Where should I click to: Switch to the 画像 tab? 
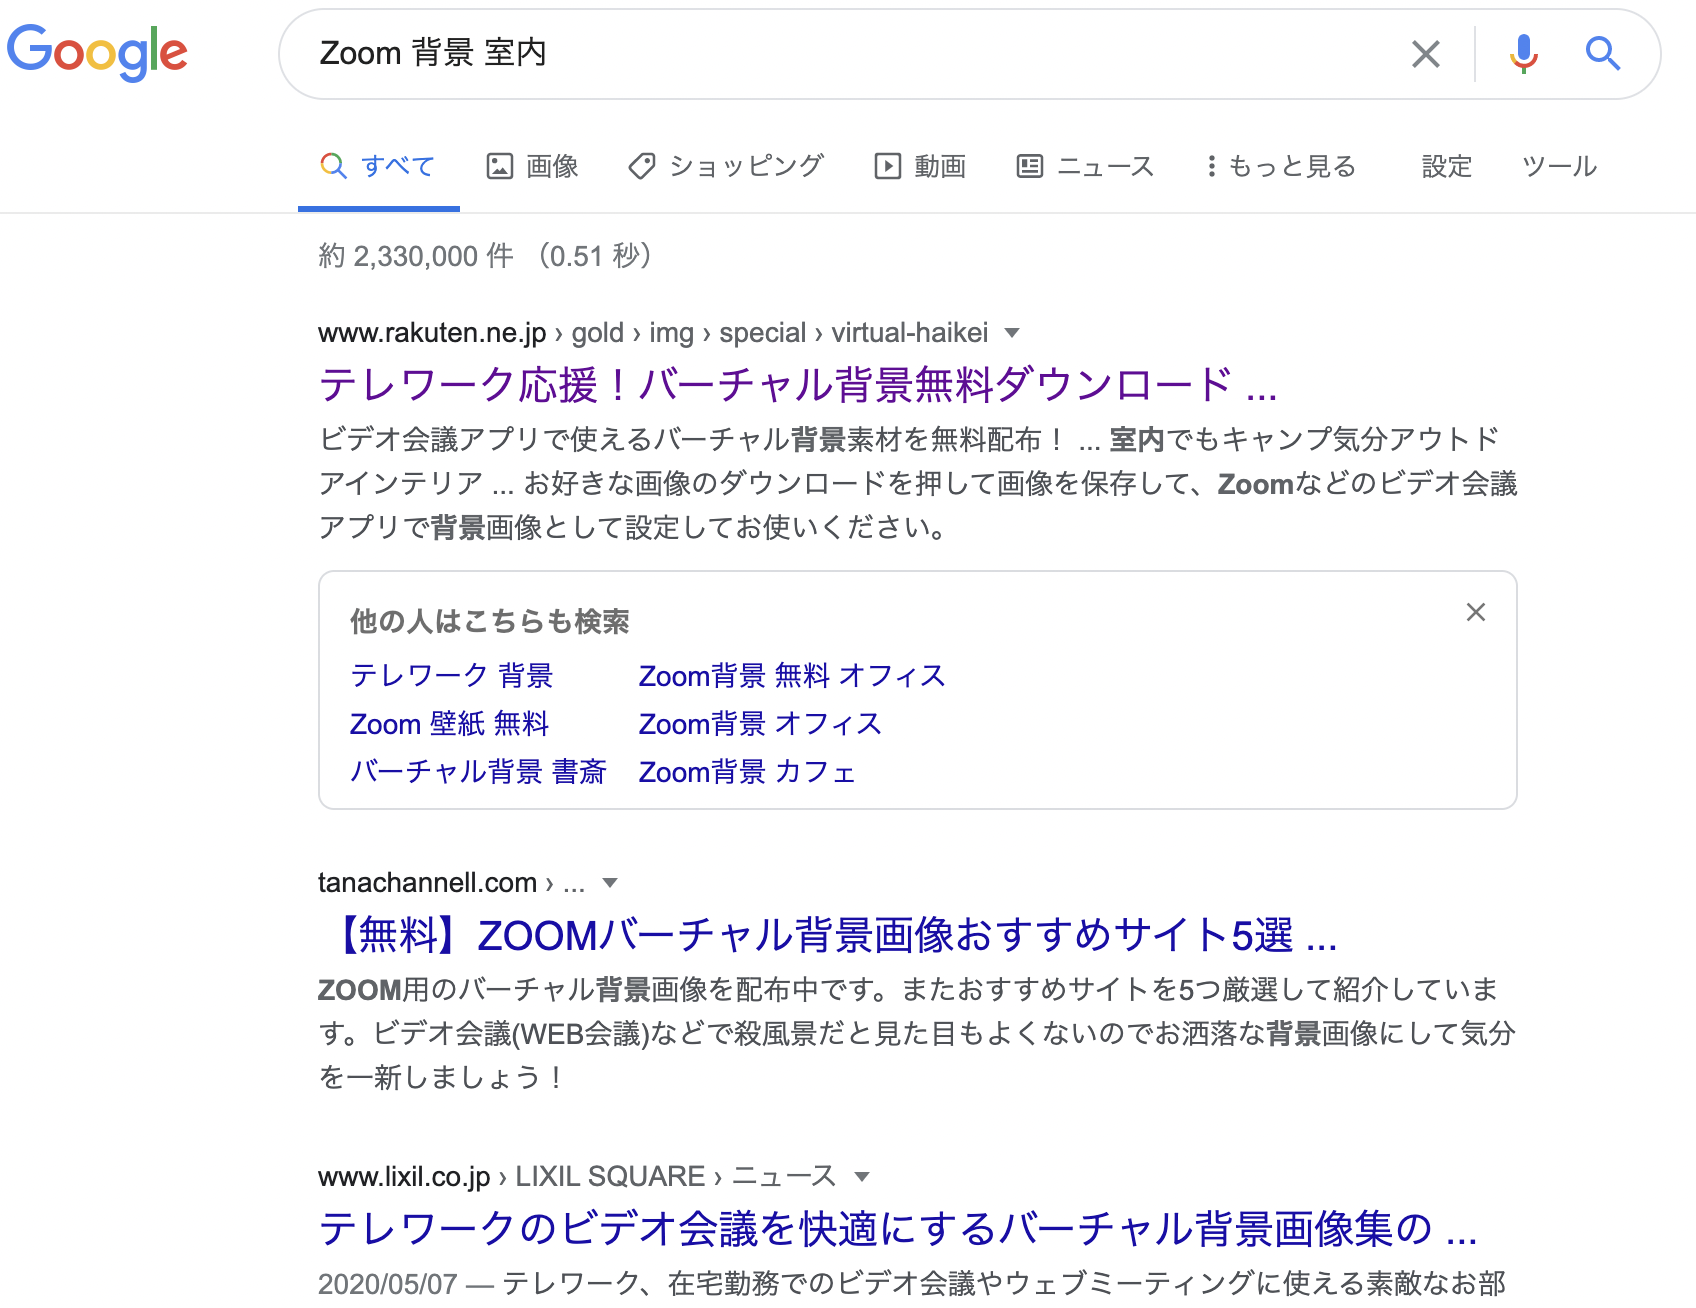tap(533, 166)
